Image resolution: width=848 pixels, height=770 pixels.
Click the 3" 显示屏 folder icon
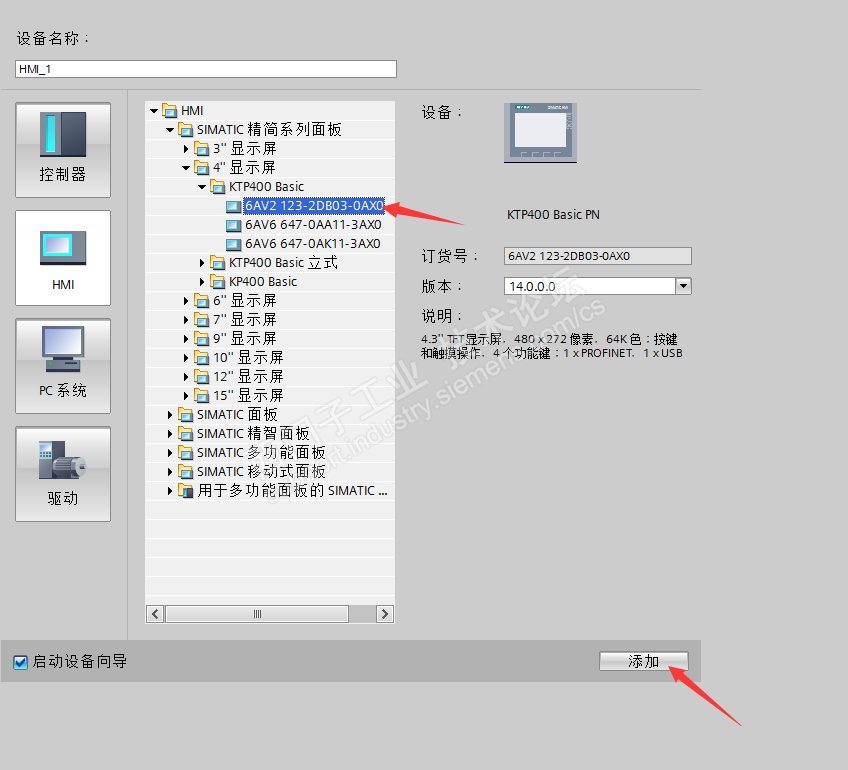(202, 149)
